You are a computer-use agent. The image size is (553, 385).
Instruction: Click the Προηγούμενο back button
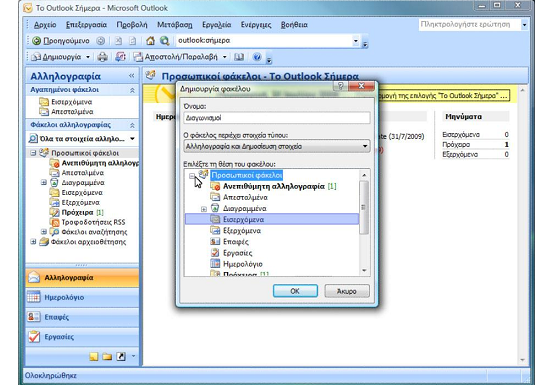[x=61, y=41]
